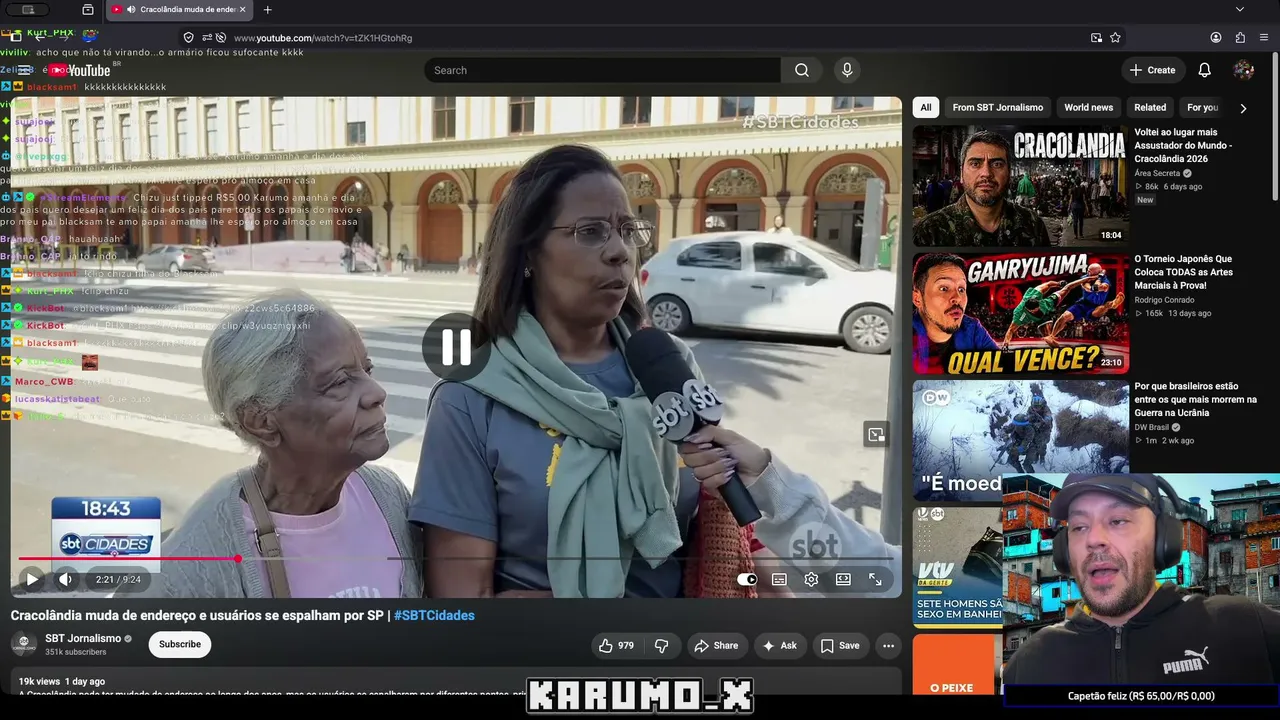Seek on the video progress bar
The width and height of the screenshot is (1280, 720).
(456, 558)
